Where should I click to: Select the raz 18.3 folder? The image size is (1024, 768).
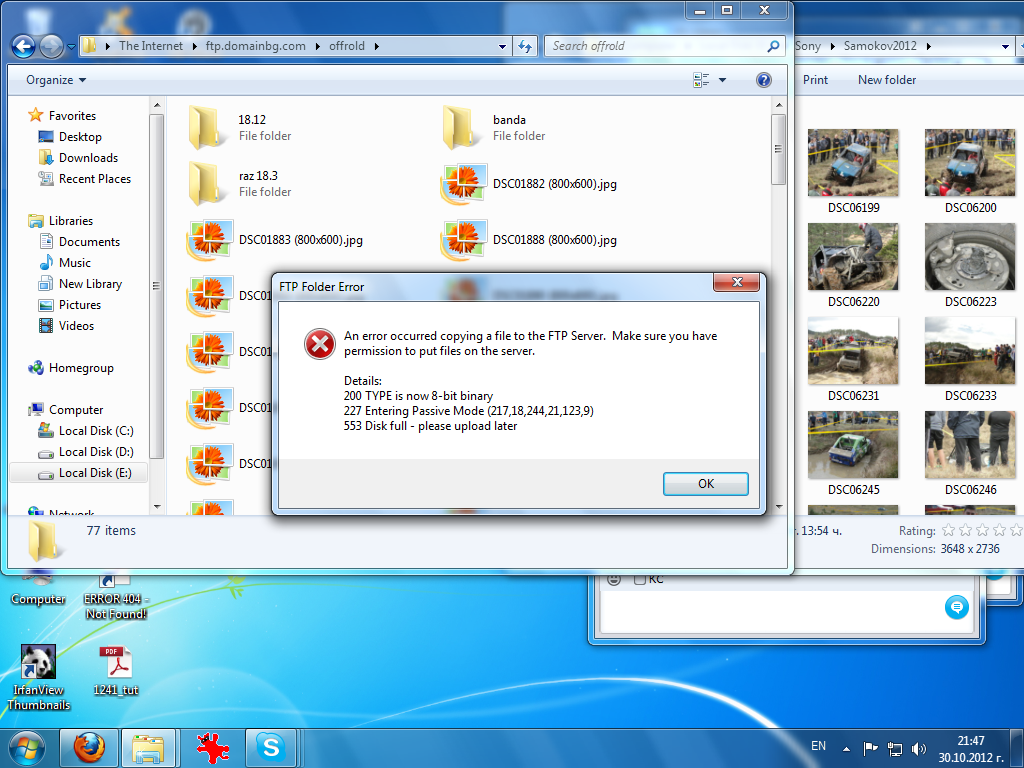tap(239, 184)
